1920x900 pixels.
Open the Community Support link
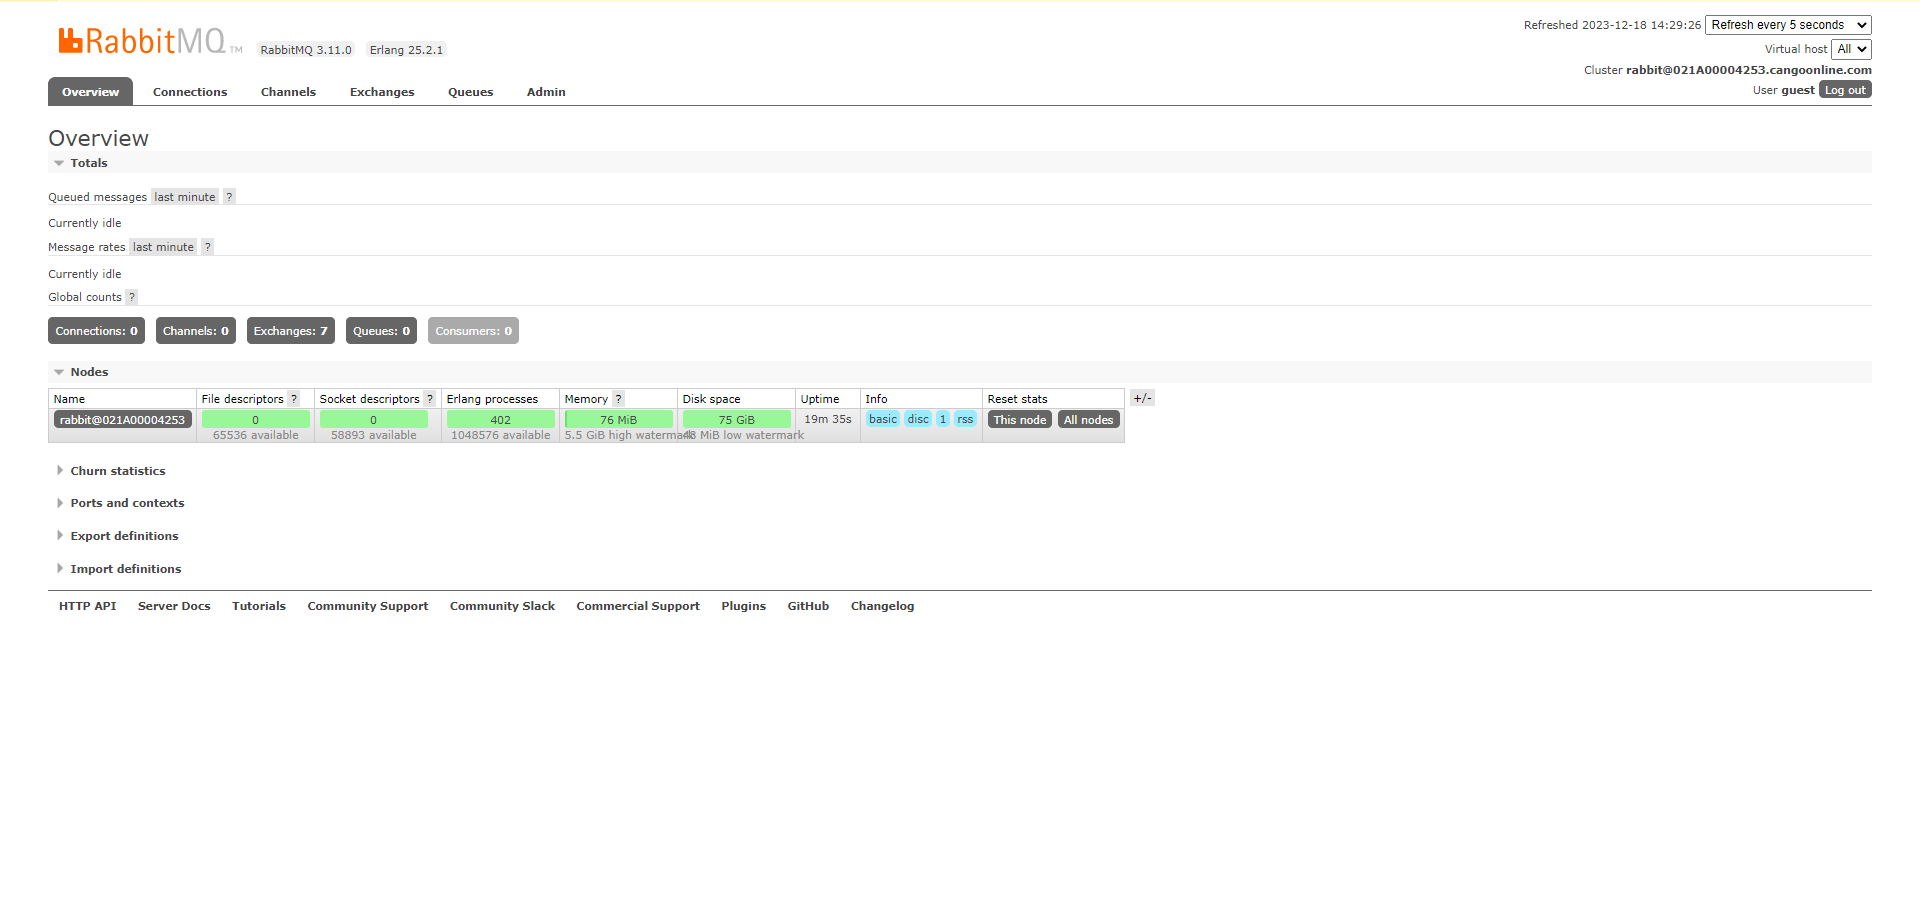coord(367,606)
